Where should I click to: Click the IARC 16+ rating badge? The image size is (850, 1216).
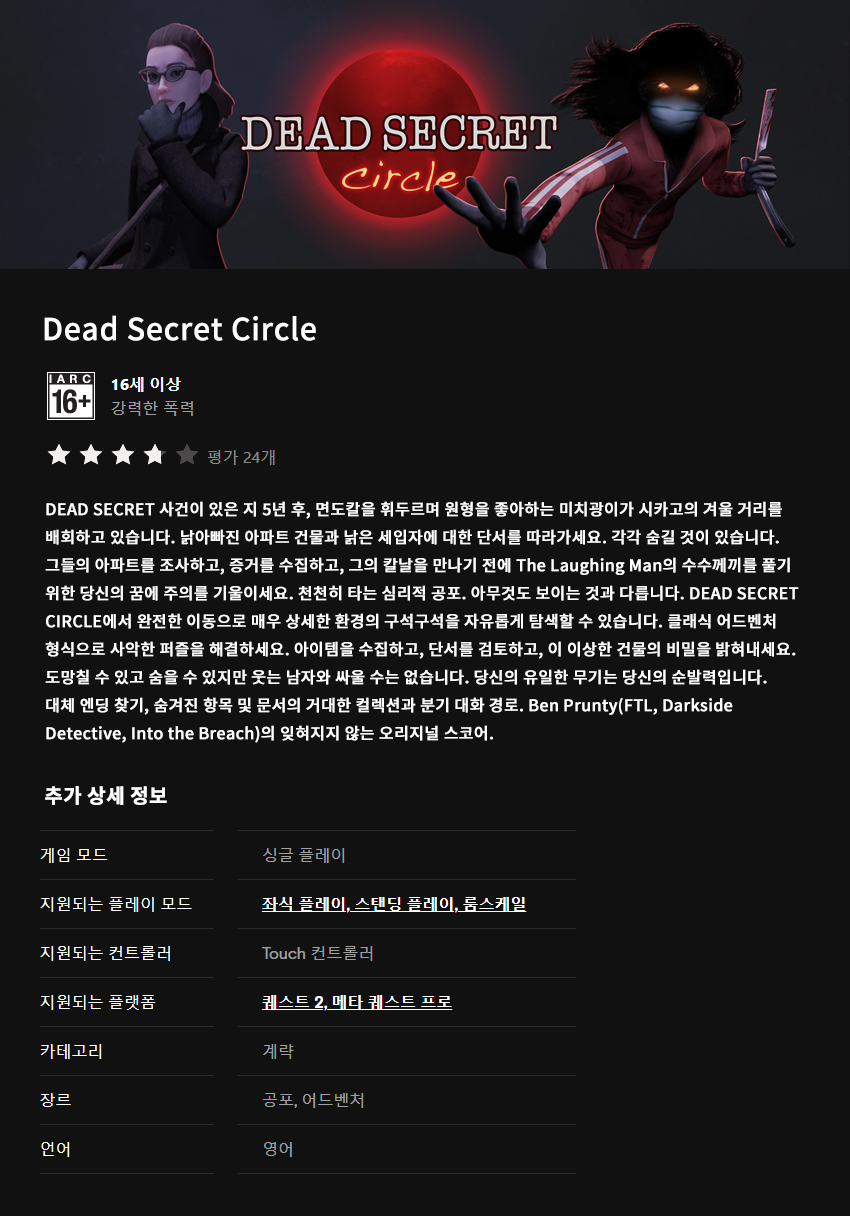coord(71,396)
